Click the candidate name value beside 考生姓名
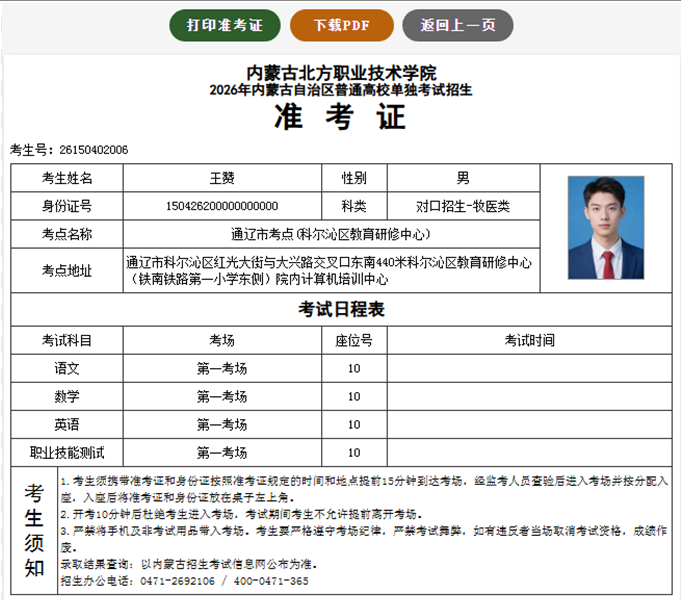The height and width of the screenshot is (600, 681). pos(222,178)
